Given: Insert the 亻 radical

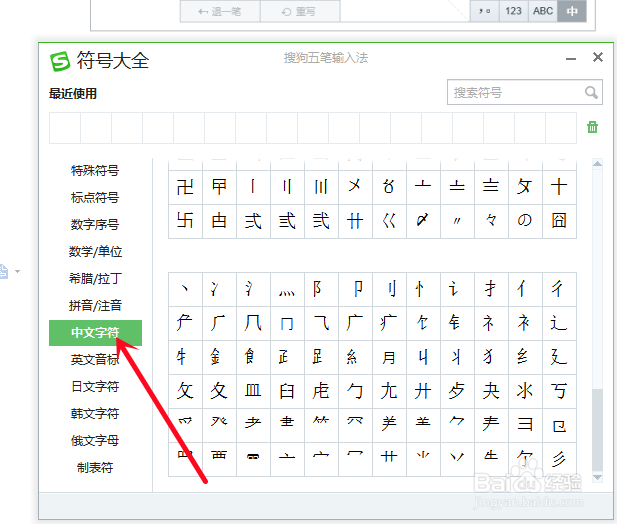Looking at the screenshot, I should [x=525, y=289].
